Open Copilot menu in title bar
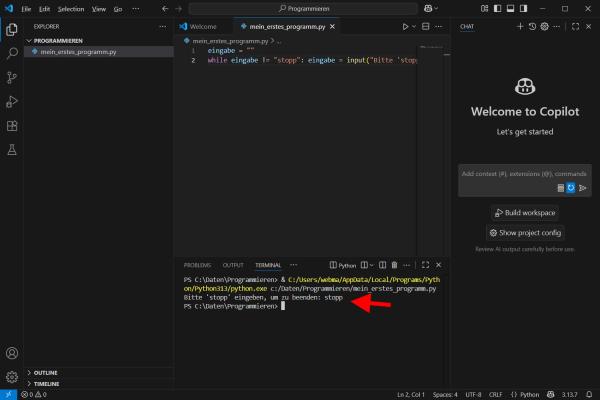This screenshot has width=600, height=400. click(430, 8)
